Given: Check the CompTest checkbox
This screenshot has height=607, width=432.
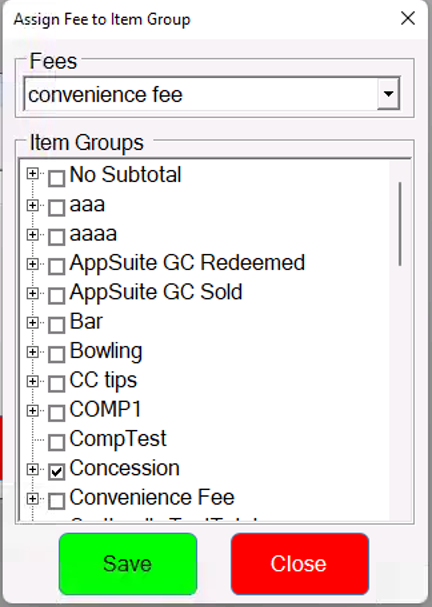Looking at the screenshot, I should (x=57, y=442).
